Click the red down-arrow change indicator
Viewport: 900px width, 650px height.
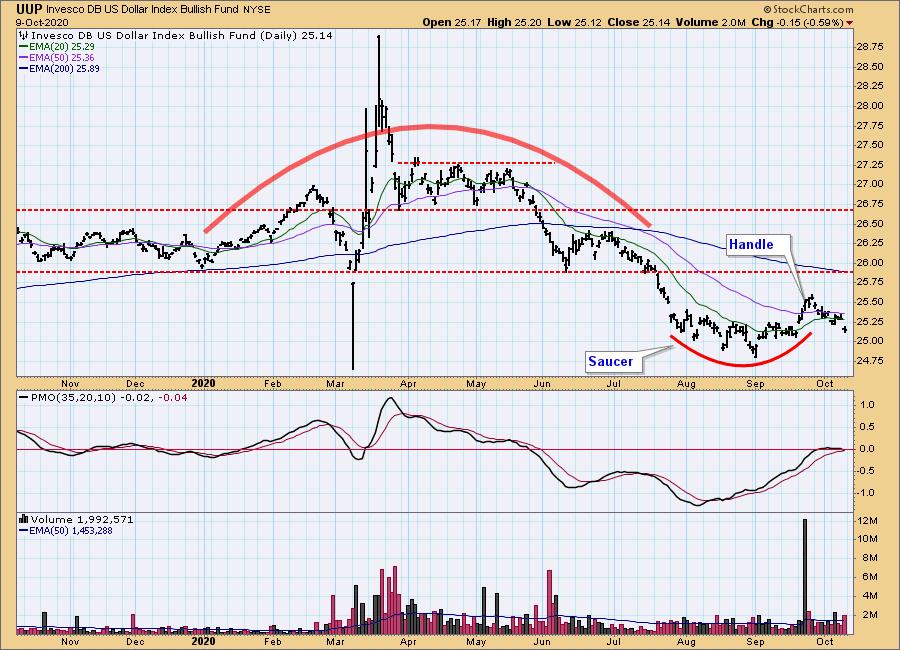tap(849, 23)
